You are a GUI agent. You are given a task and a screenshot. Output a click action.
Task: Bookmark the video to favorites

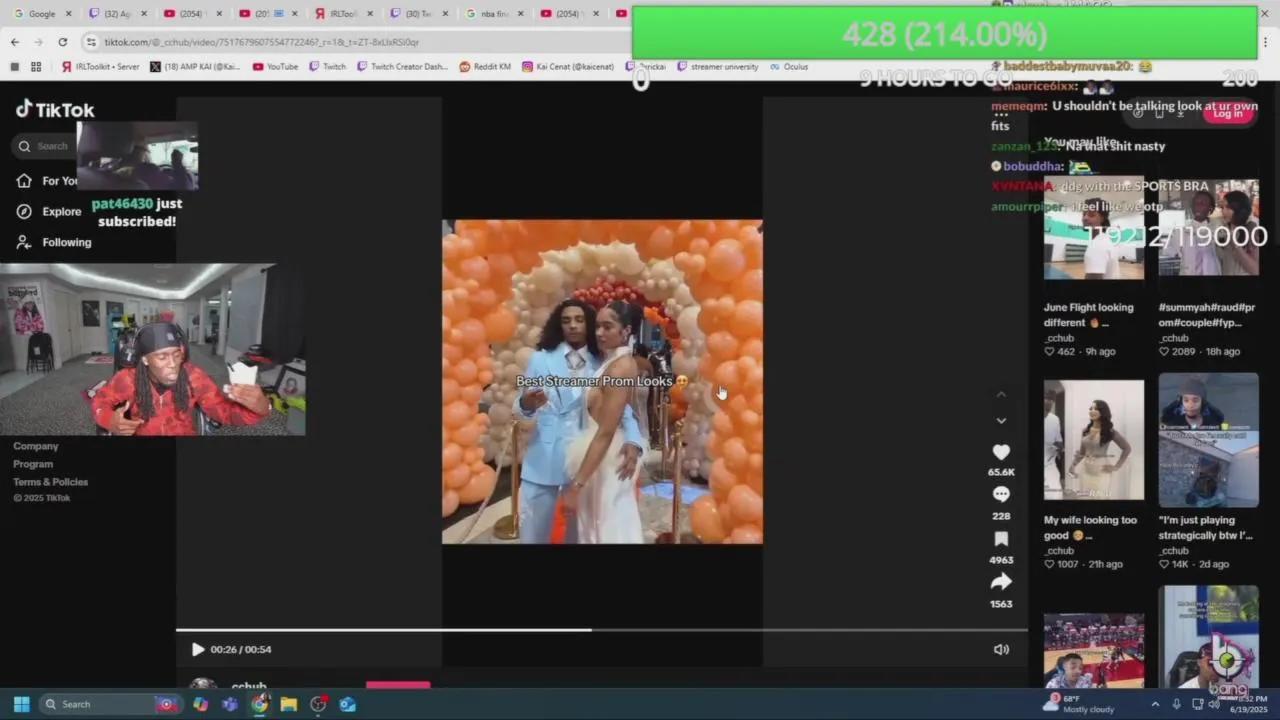click(1001, 539)
